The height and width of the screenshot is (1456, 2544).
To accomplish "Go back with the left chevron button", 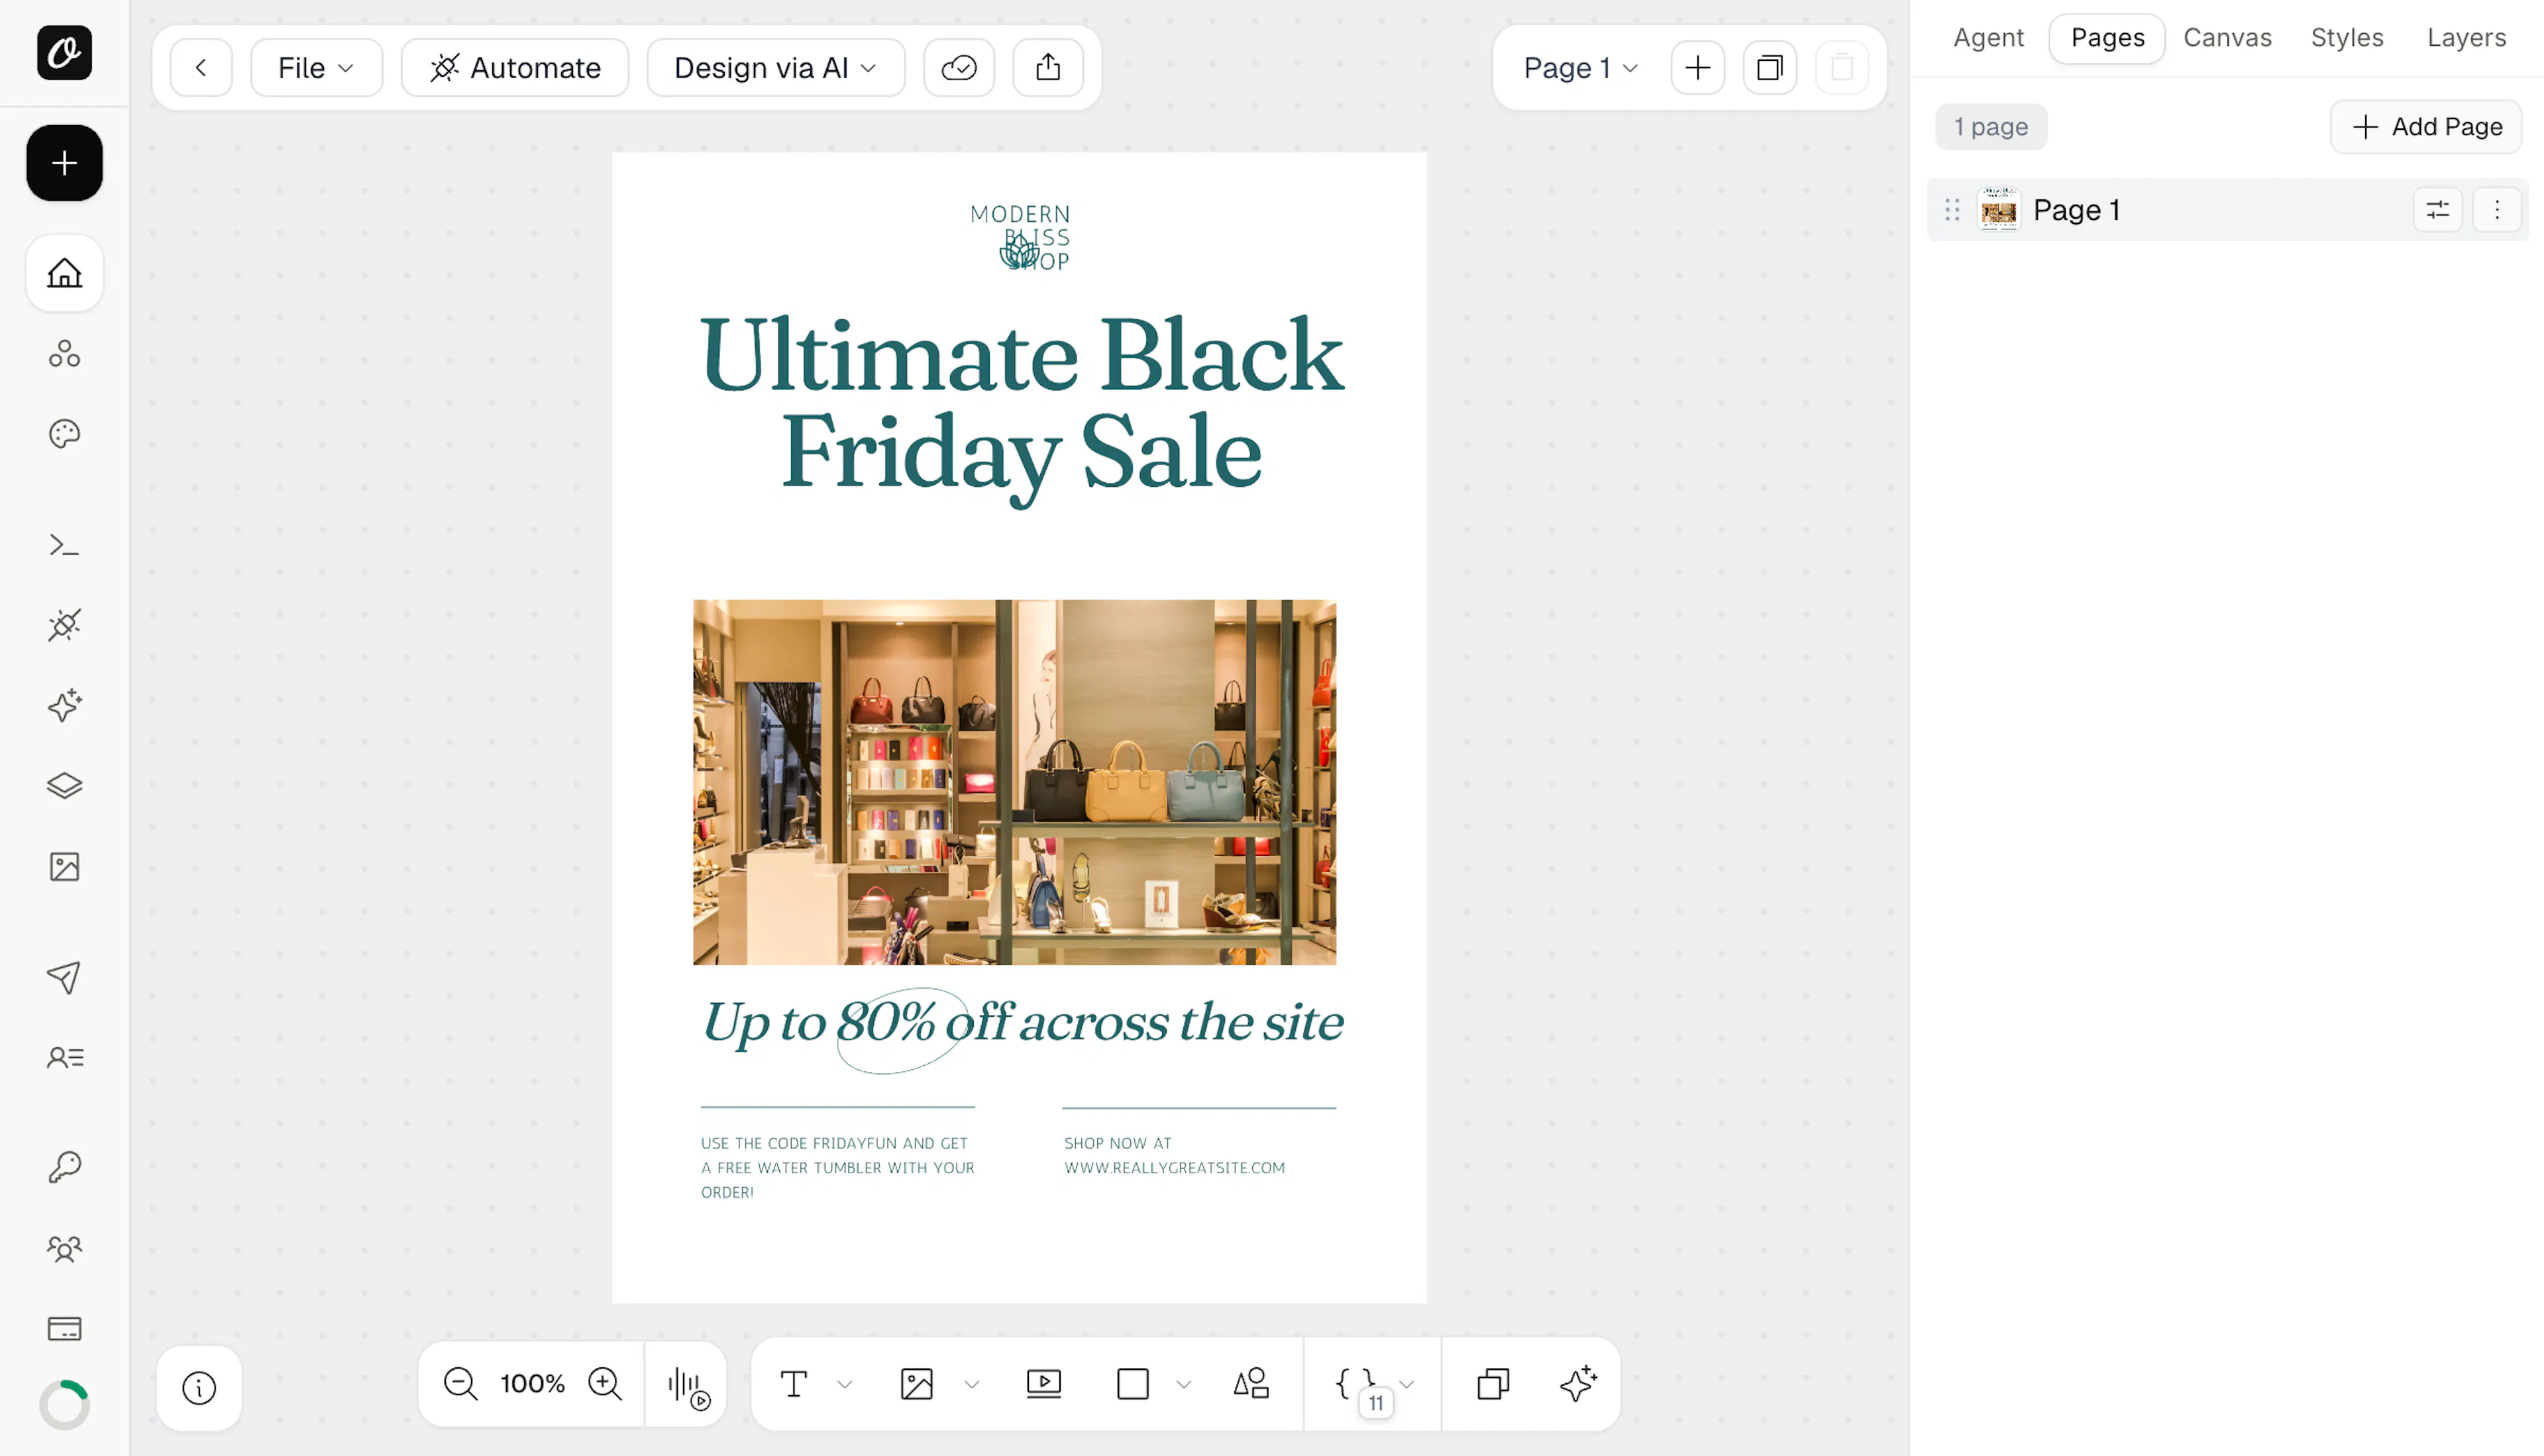I will tap(201, 68).
